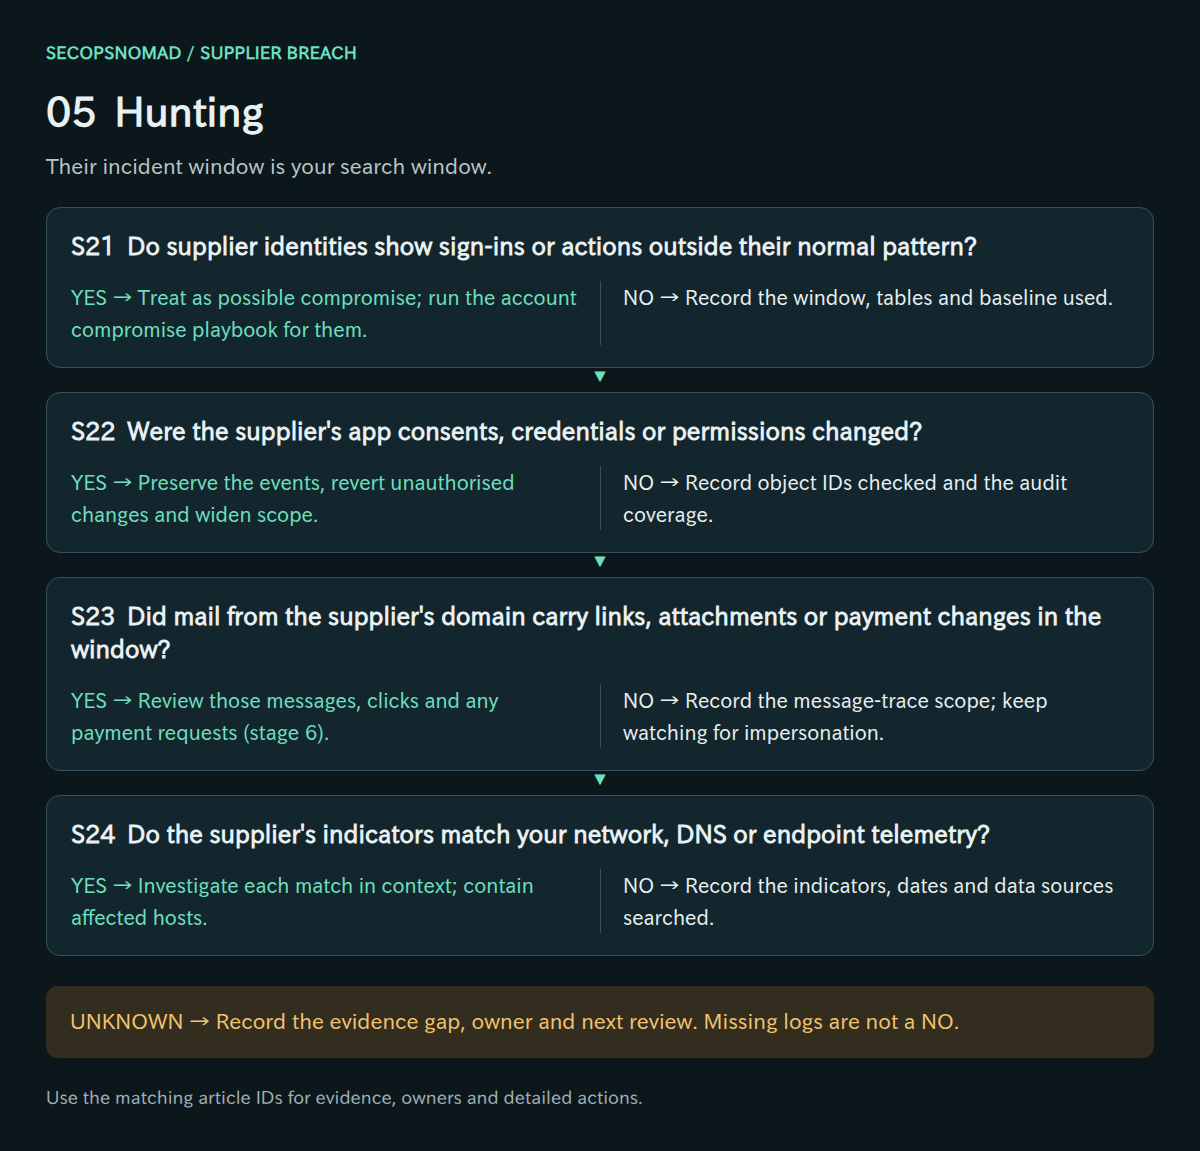Click the matching article IDs footer note

344,1098
